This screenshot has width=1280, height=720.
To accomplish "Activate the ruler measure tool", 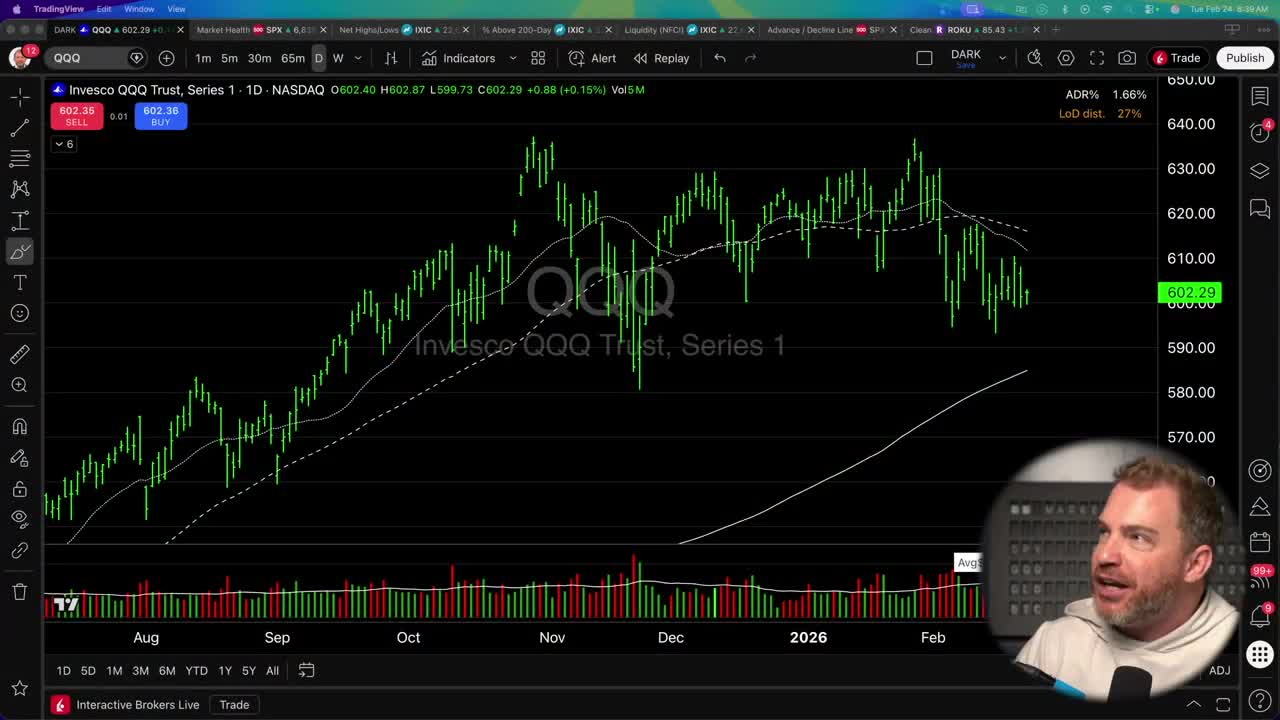I will [x=19, y=354].
